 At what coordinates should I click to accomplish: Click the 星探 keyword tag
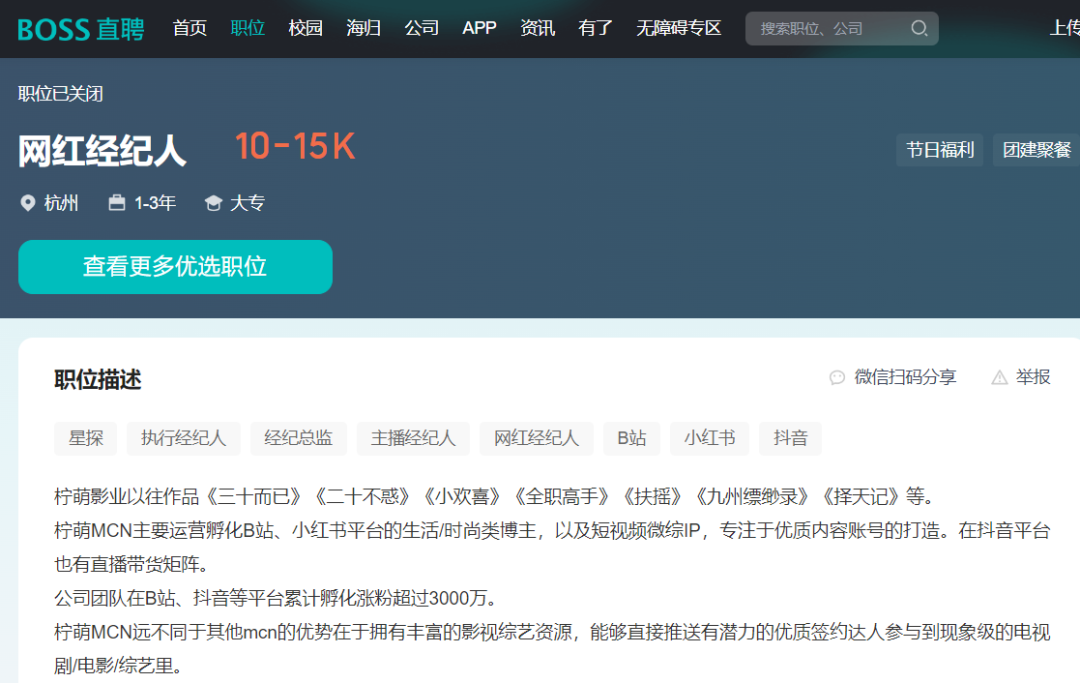click(x=85, y=438)
